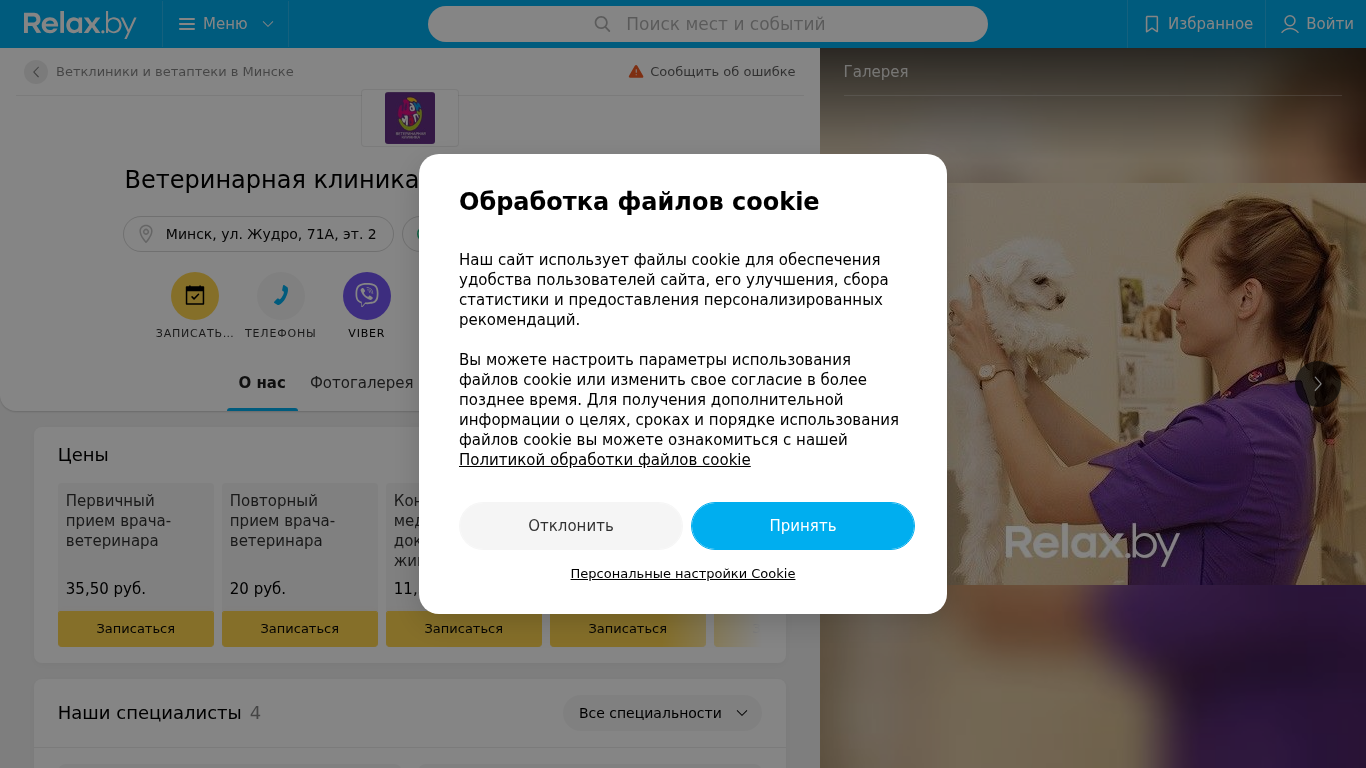This screenshot has height=768, width=1366.
Task: Click the back arrow to vet clinics list
Action: point(36,72)
